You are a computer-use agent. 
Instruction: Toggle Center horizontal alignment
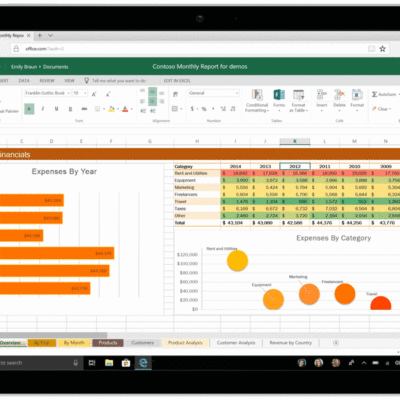[x=152, y=101]
